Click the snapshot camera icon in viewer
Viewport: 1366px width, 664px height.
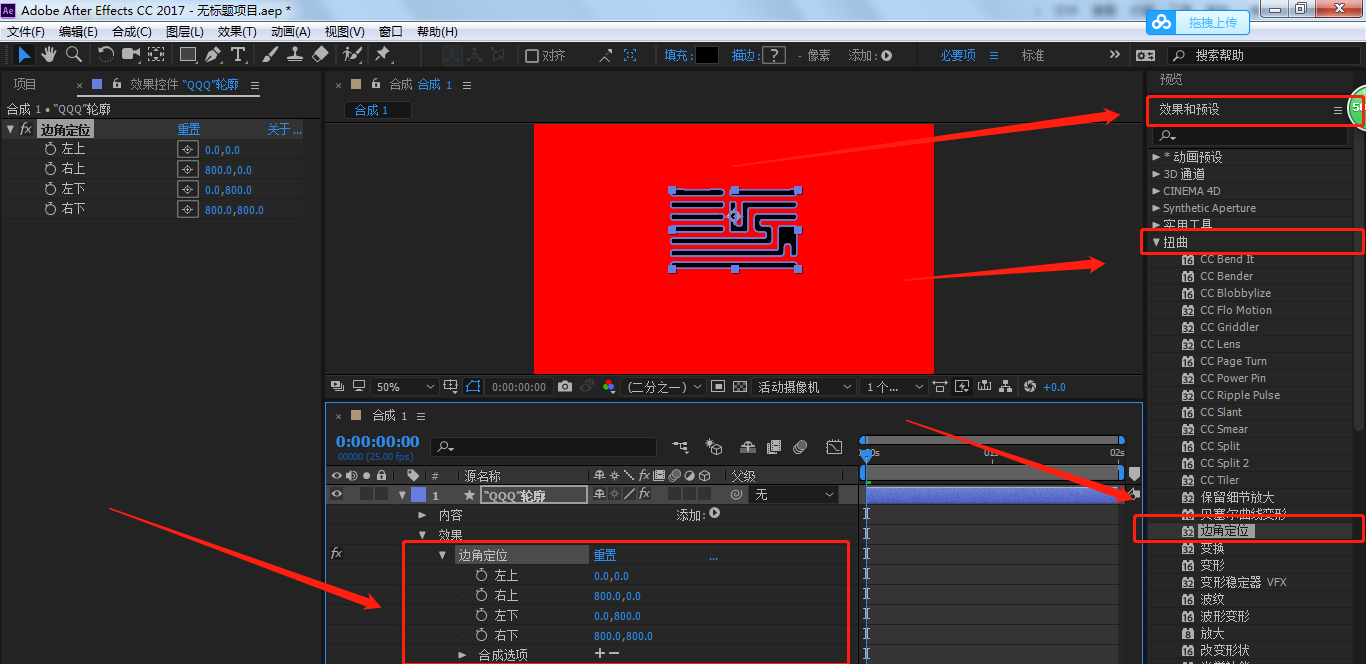pyautogui.click(x=565, y=387)
